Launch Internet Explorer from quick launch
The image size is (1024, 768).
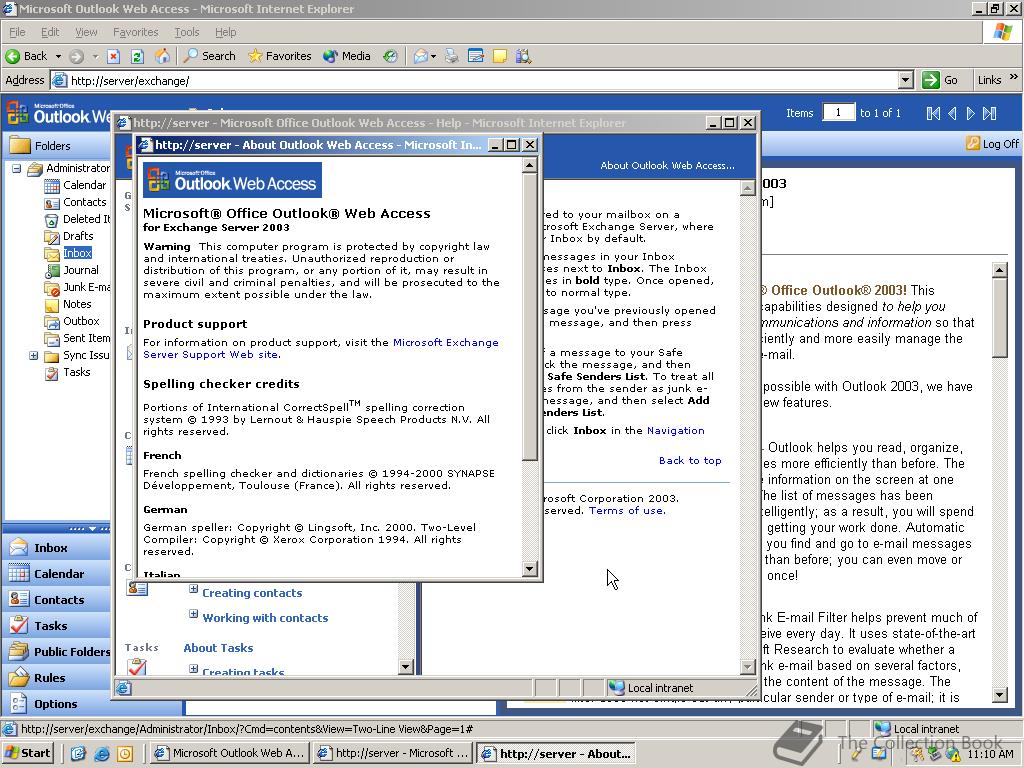(102, 754)
